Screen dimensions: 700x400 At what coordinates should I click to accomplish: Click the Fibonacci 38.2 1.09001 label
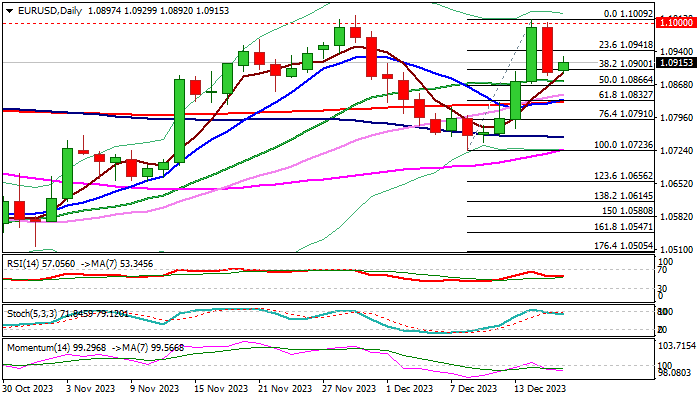pos(625,62)
